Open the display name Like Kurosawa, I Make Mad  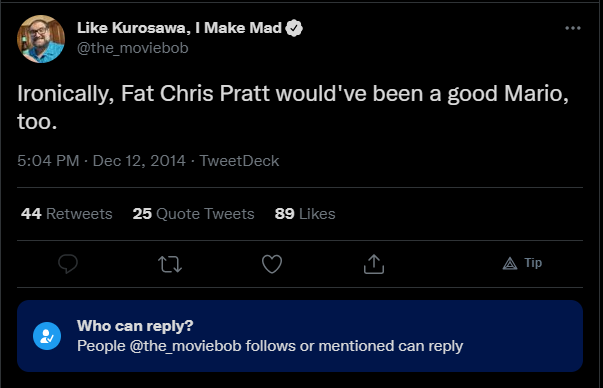point(179,28)
